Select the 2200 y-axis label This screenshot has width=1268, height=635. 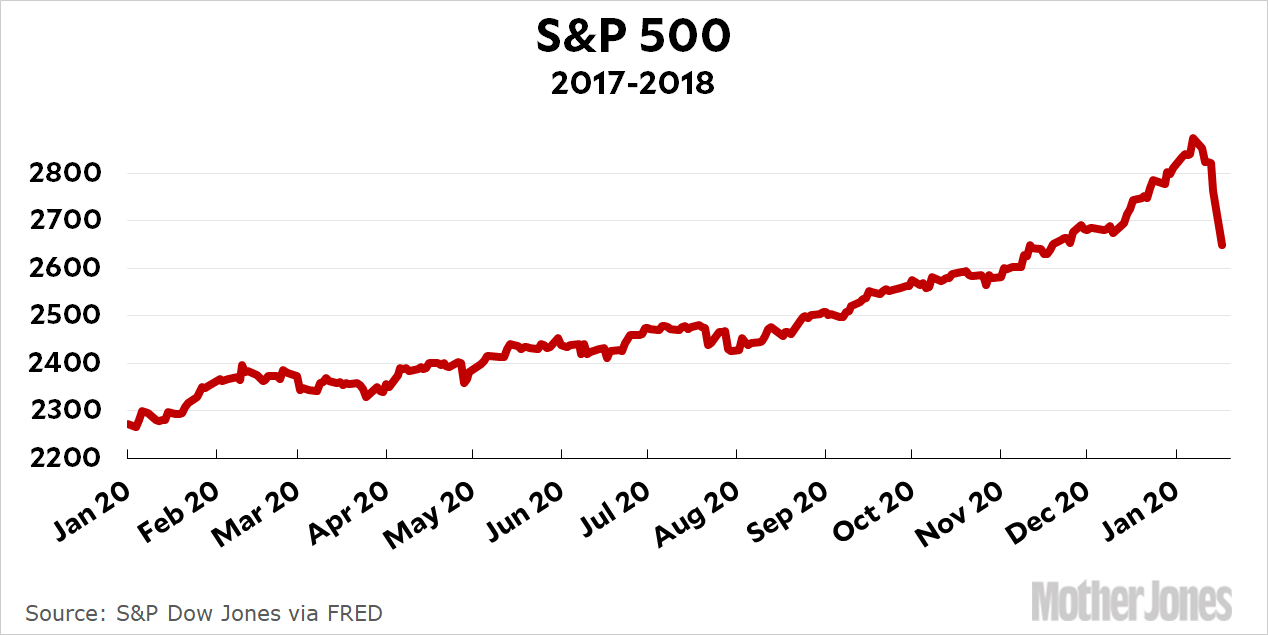coord(66,457)
